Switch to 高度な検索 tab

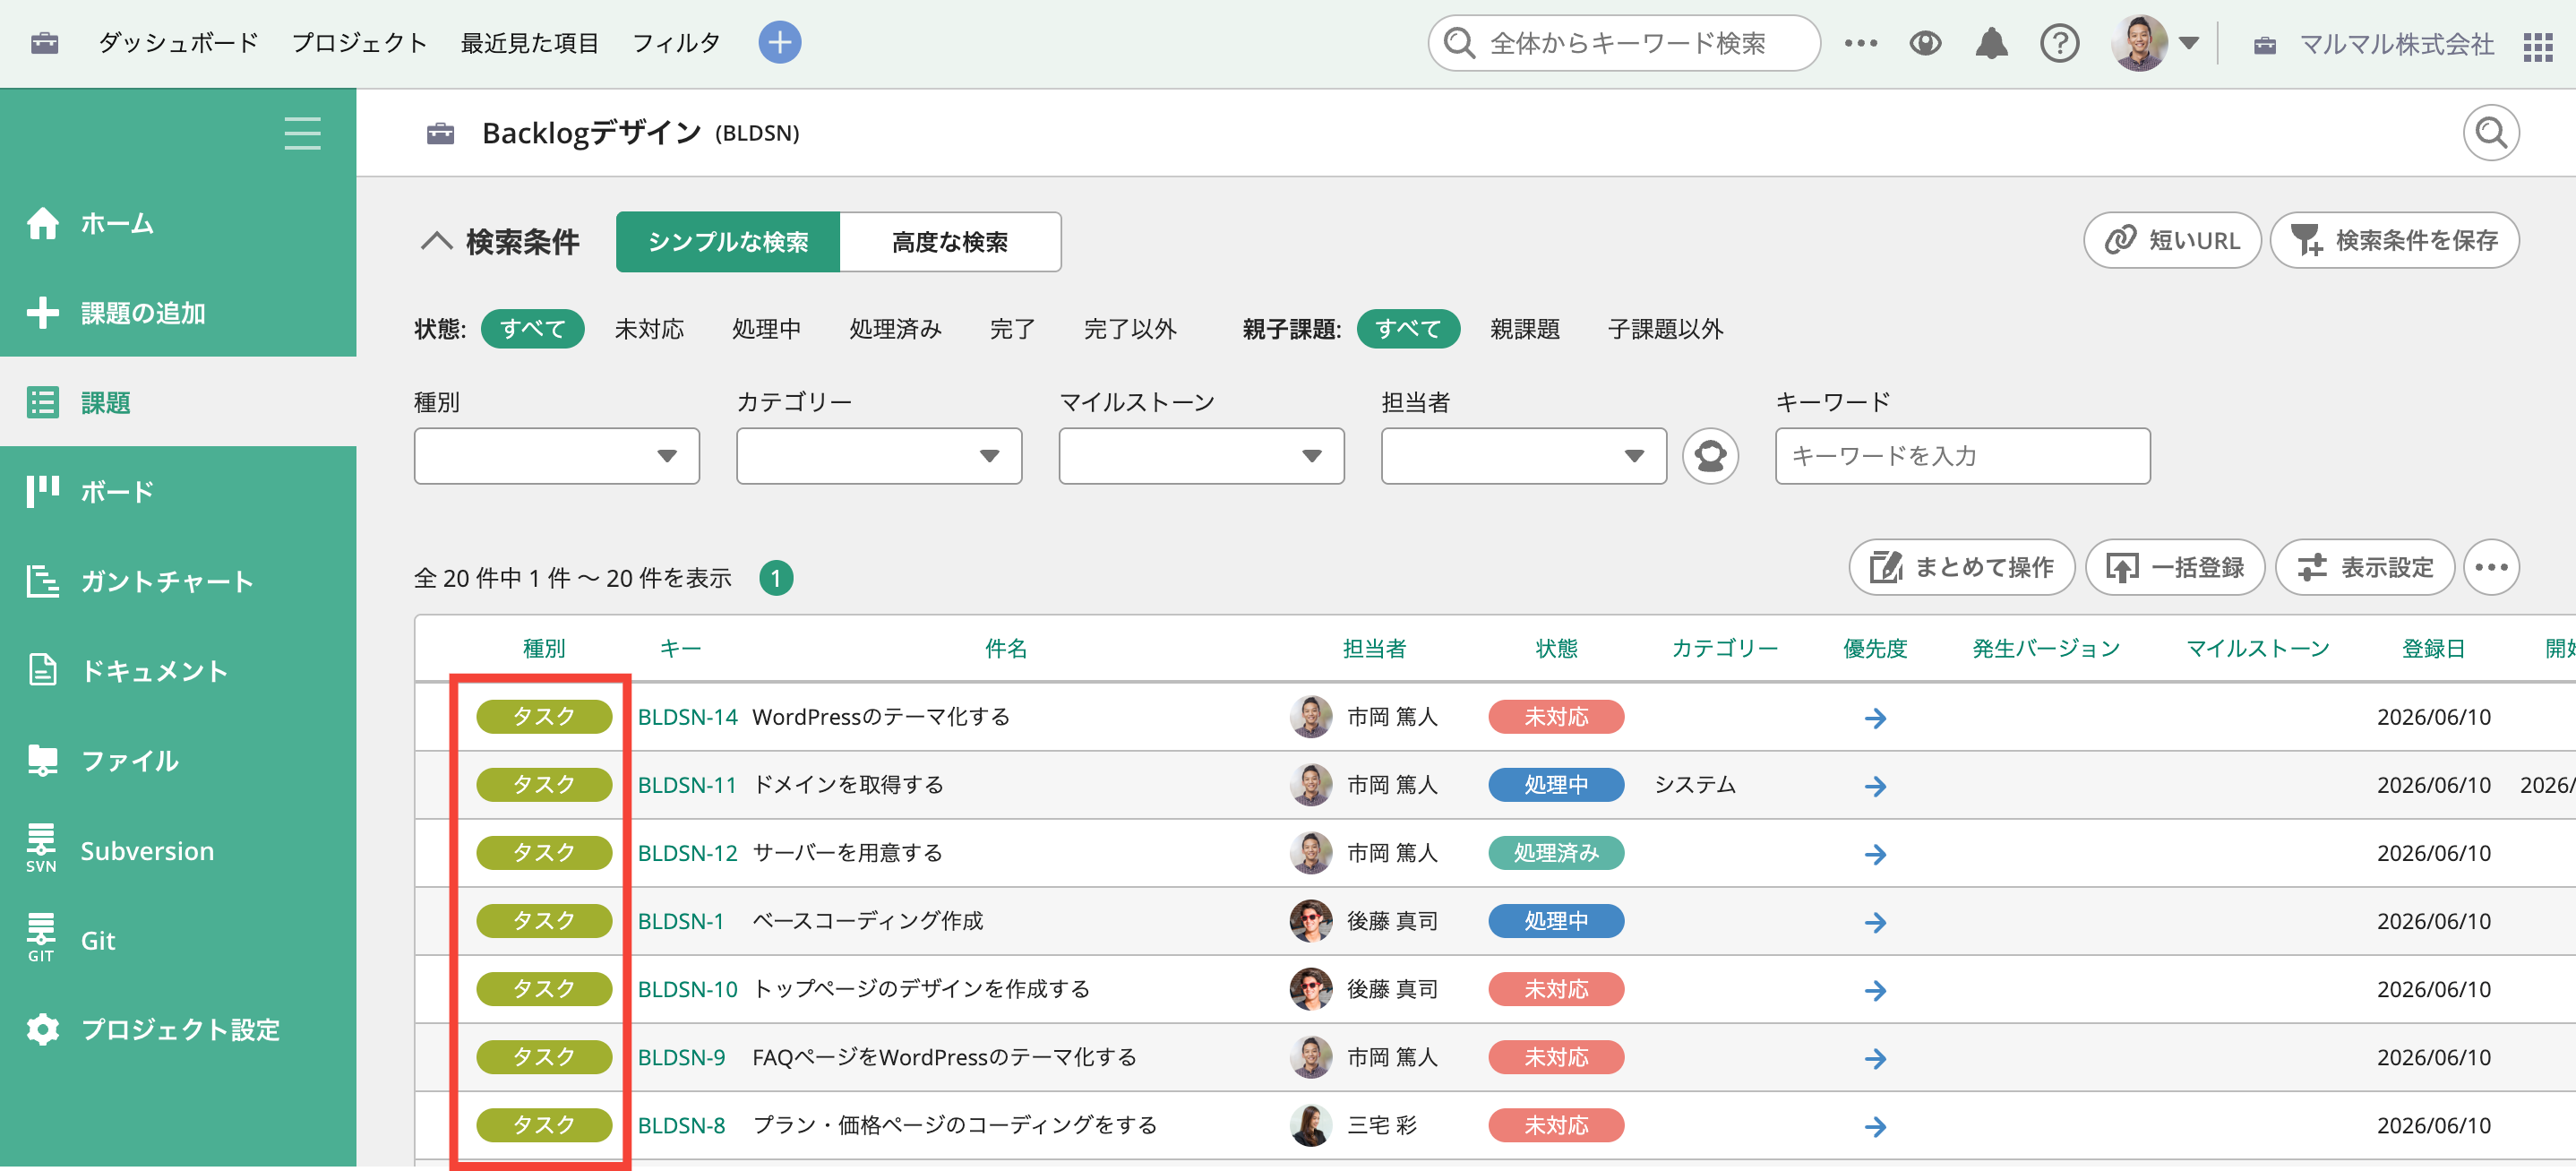(950, 242)
